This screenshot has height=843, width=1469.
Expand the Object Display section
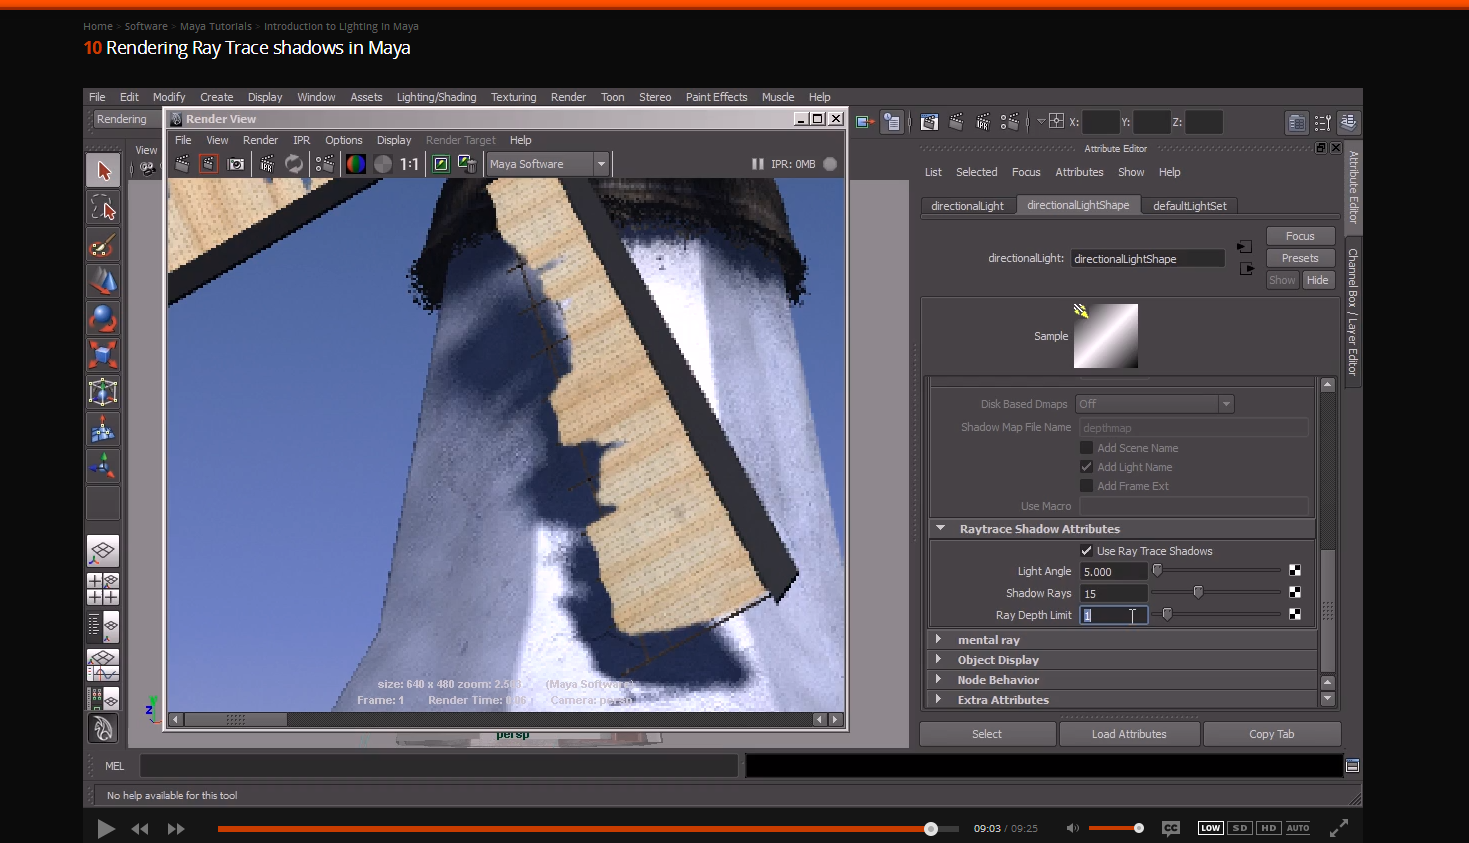click(938, 659)
